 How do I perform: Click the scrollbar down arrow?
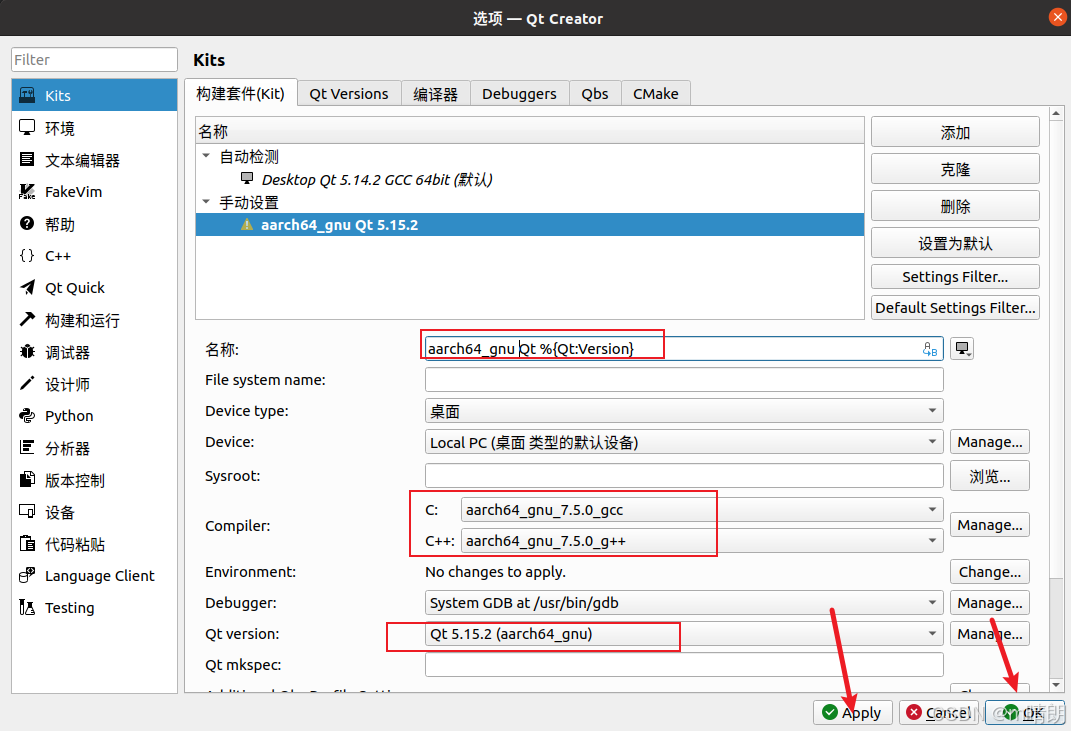click(x=1056, y=685)
